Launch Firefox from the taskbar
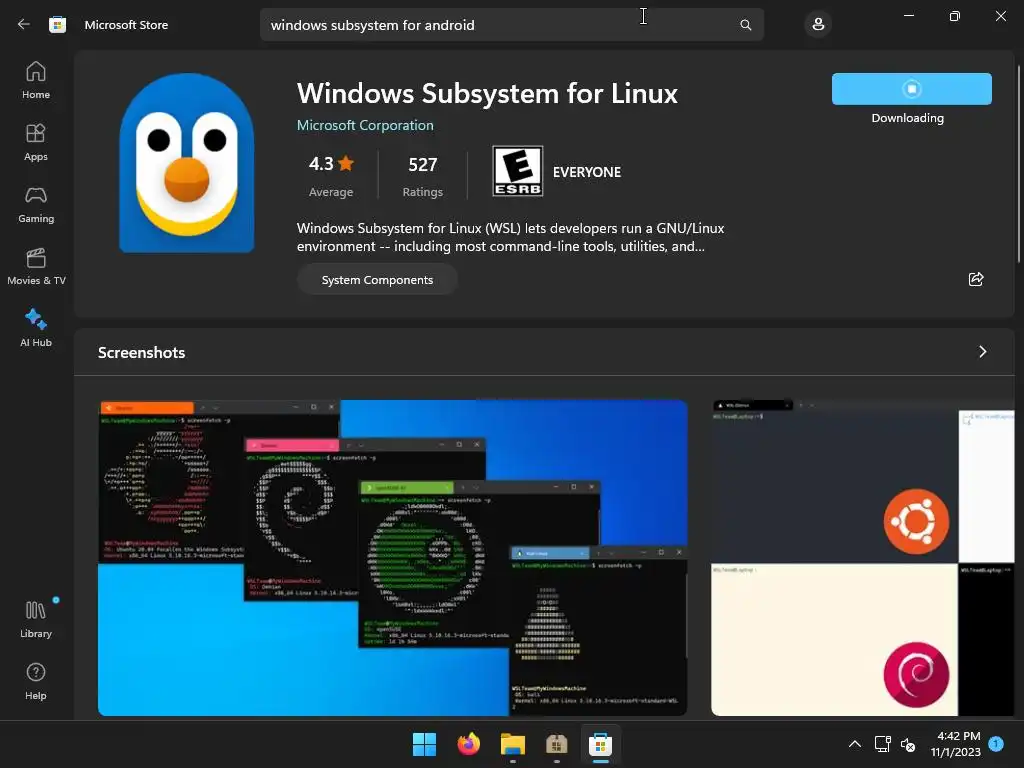 click(x=468, y=744)
